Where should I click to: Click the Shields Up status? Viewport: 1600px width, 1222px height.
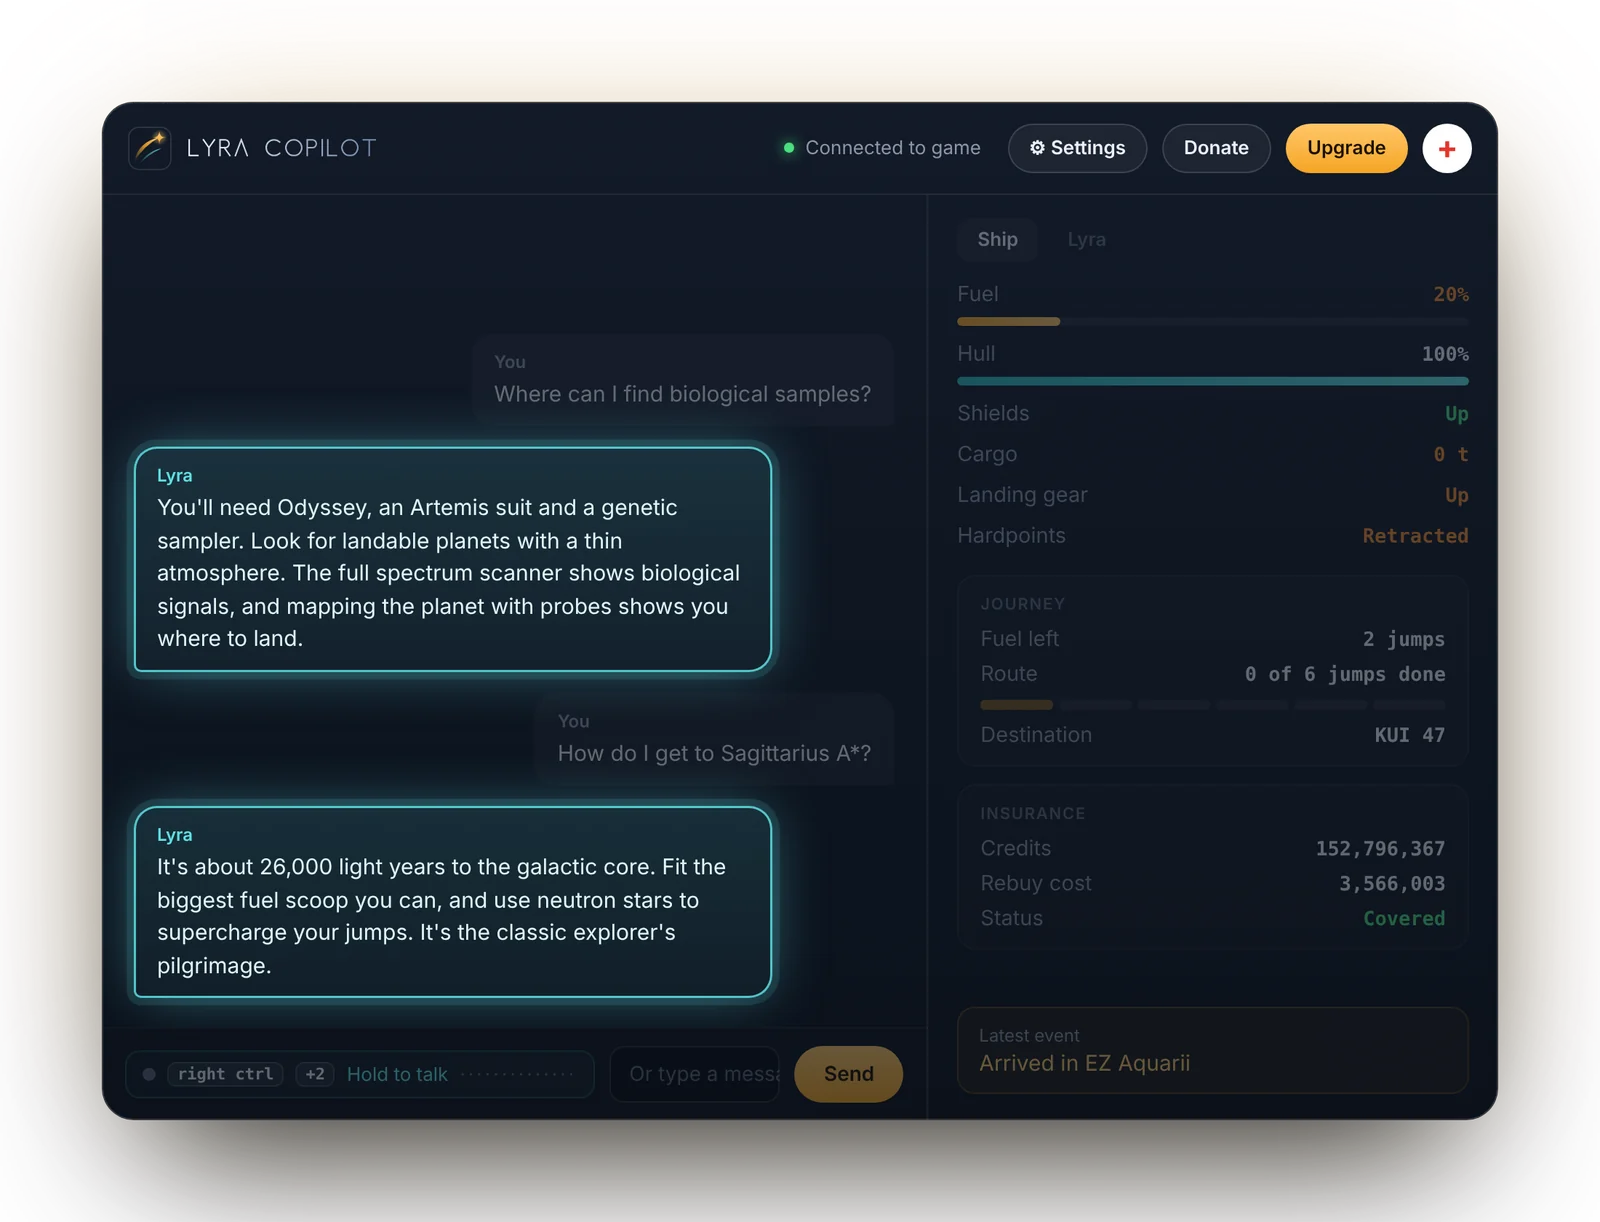(1456, 414)
